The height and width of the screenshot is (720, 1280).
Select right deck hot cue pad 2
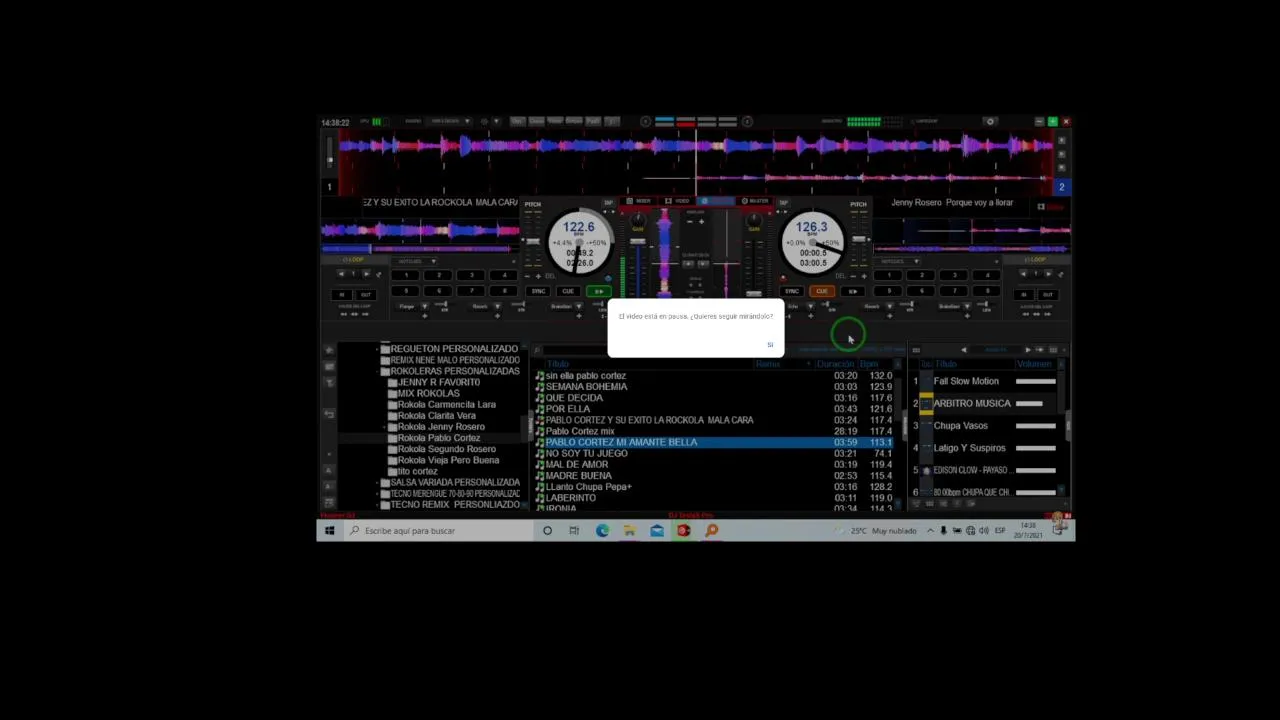921,275
